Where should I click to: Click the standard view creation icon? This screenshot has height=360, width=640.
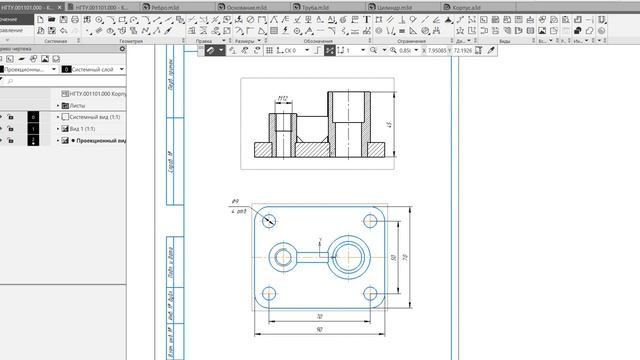tap(484, 20)
